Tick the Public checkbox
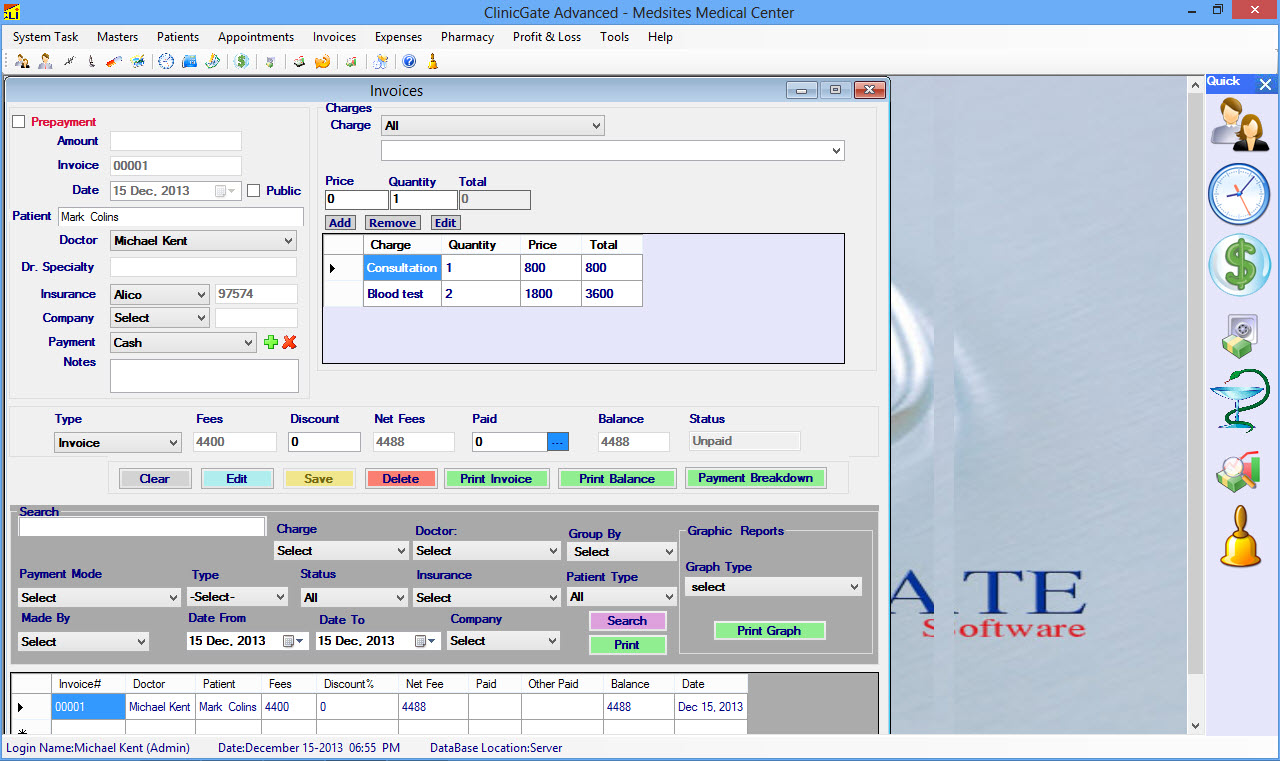 [x=254, y=191]
